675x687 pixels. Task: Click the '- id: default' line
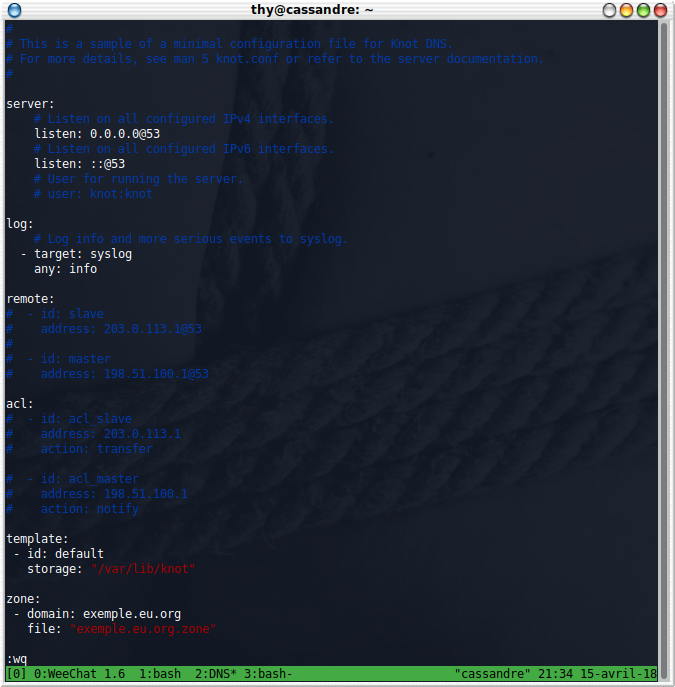59,554
